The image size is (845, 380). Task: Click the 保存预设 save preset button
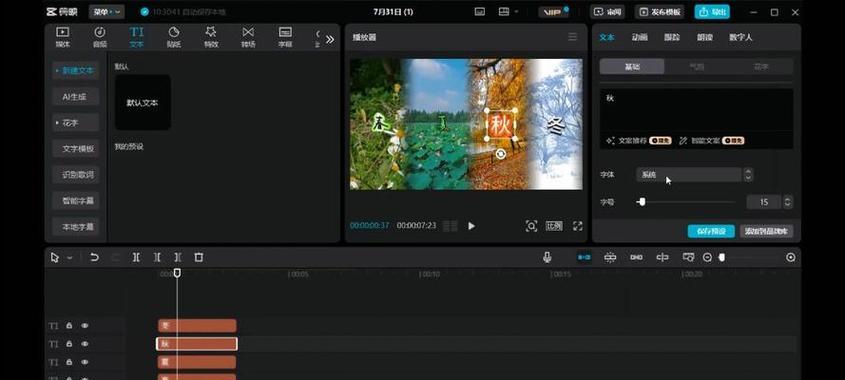coord(711,231)
